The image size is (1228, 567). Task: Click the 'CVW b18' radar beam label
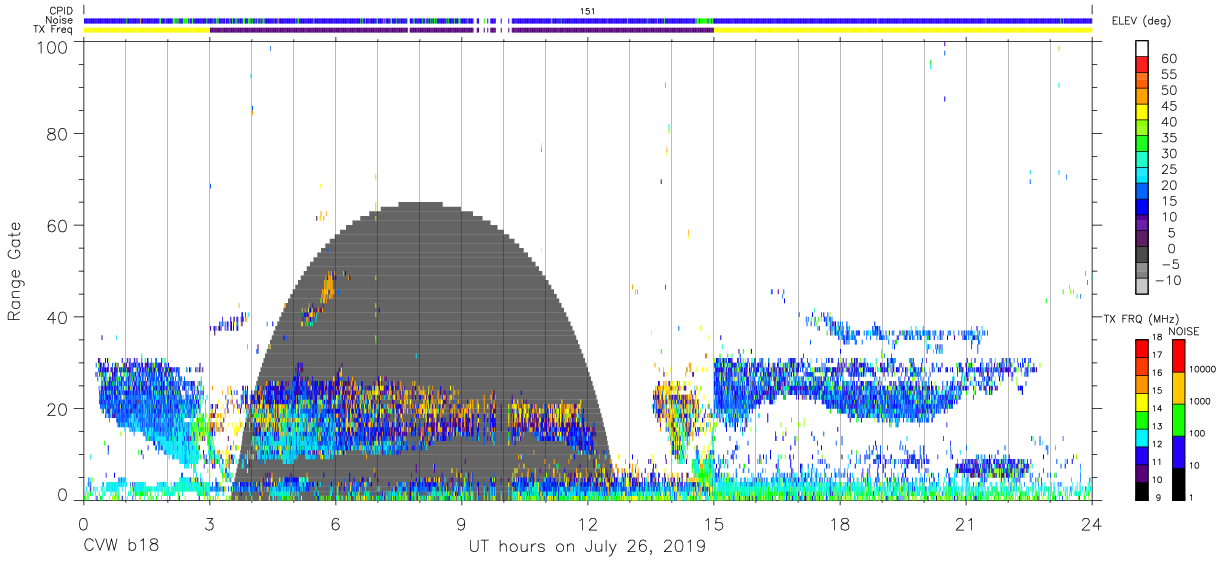pos(120,547)
